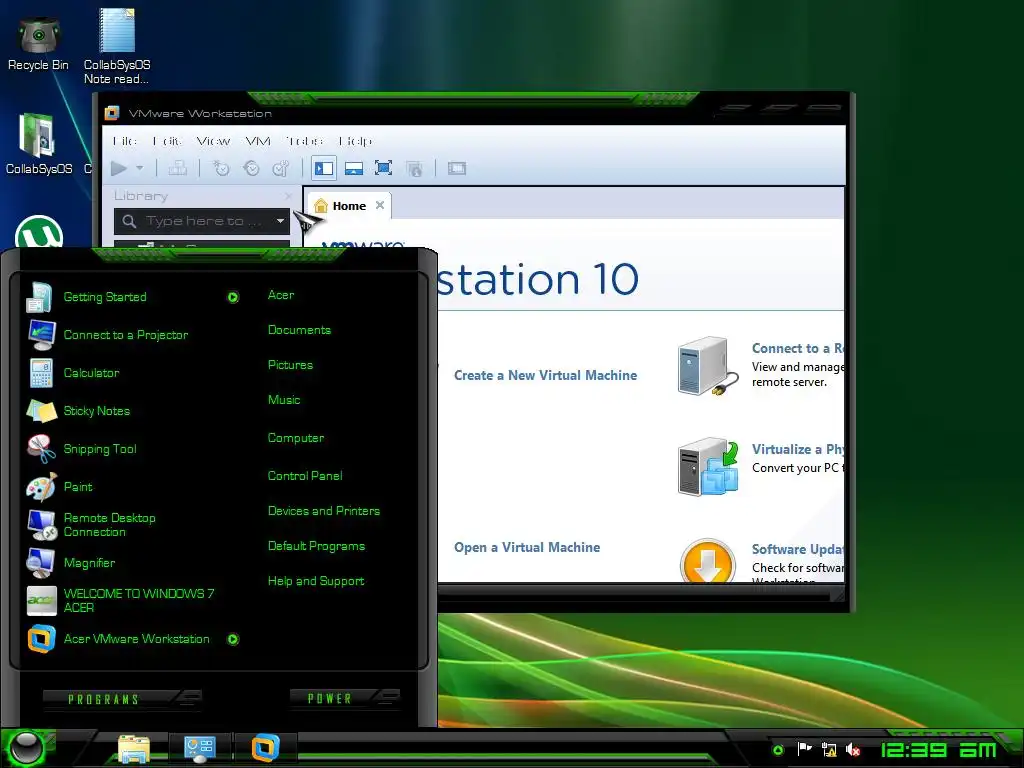Revert to snapshot toolbar icon
This screenshot has width=1024, height=768.
pos(251,168)
